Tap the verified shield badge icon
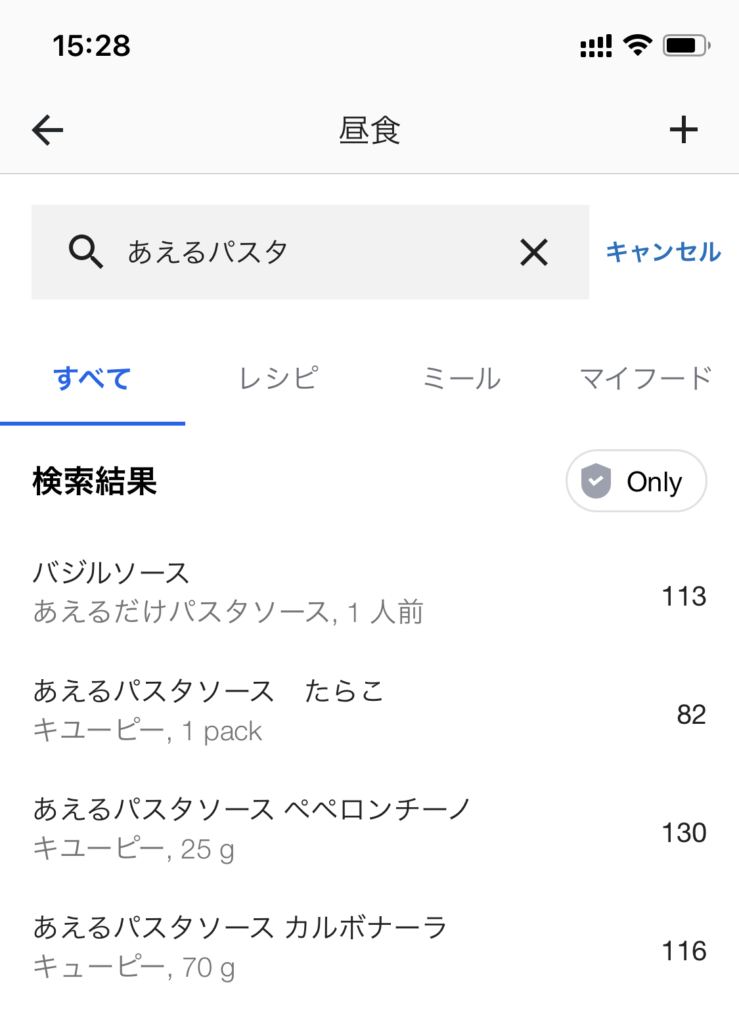The image size is (739, 1024). pyautogui.click(x=596, y=482)
